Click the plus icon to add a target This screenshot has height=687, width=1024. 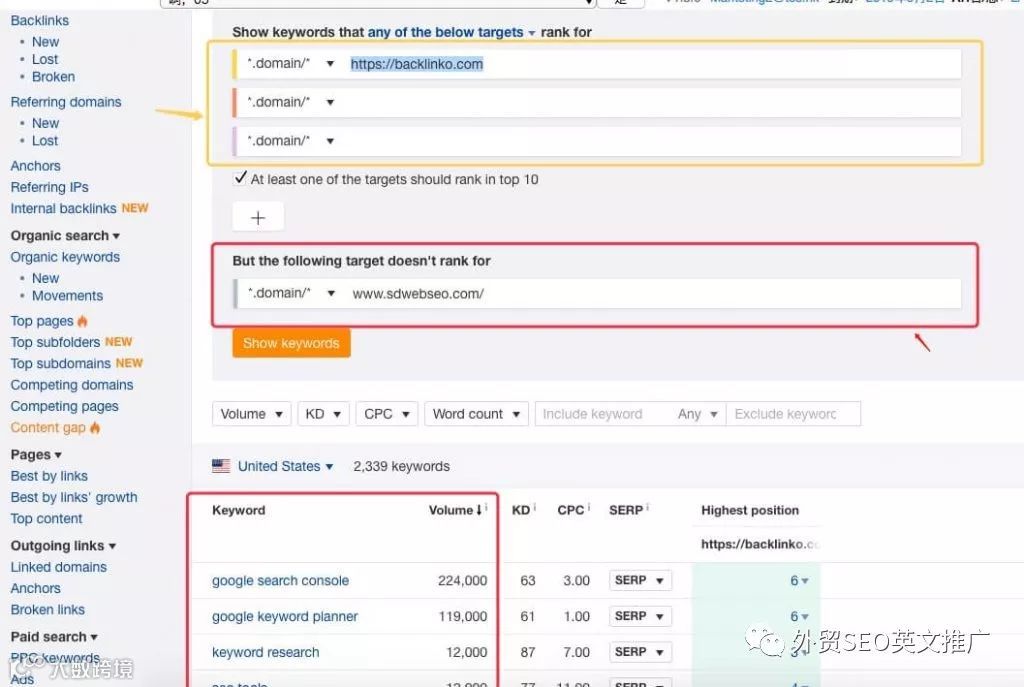258,217
